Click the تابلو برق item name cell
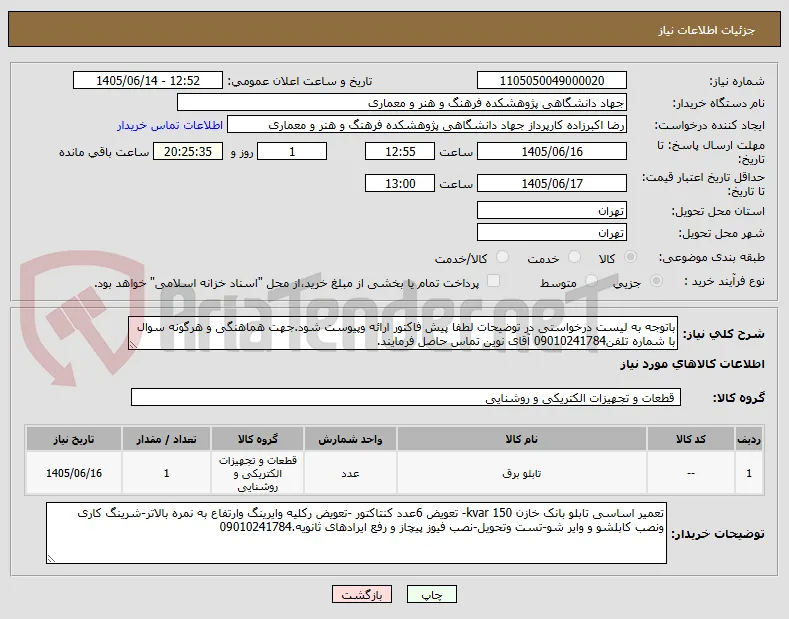Viewport: 789px width, 619px height. coord(522,474)
